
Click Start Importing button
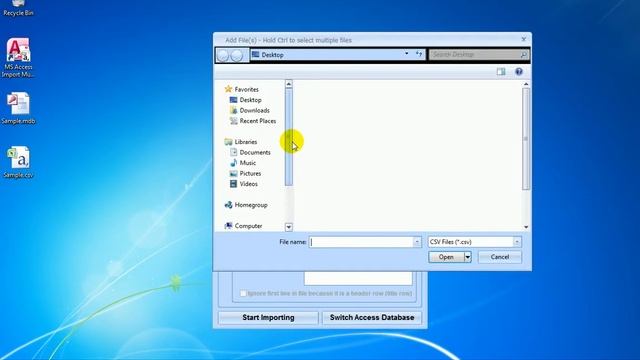[268, 318]
